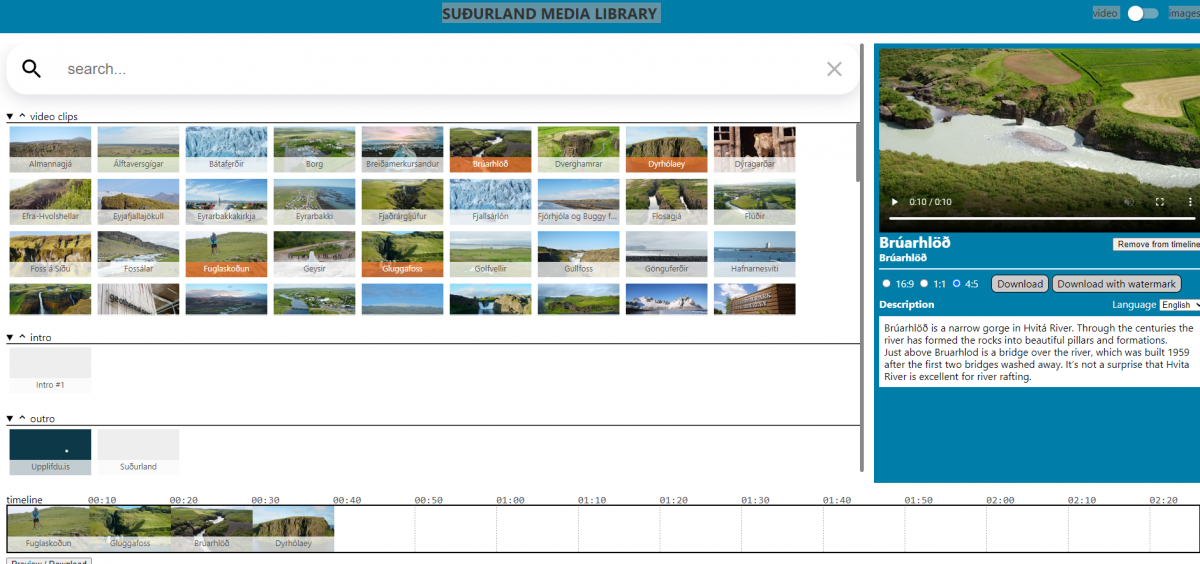Screen dimensions: 1200x564
Task: Open the video player's three-dot menu
Action: pyautogui.click(x=1190, y=202)
